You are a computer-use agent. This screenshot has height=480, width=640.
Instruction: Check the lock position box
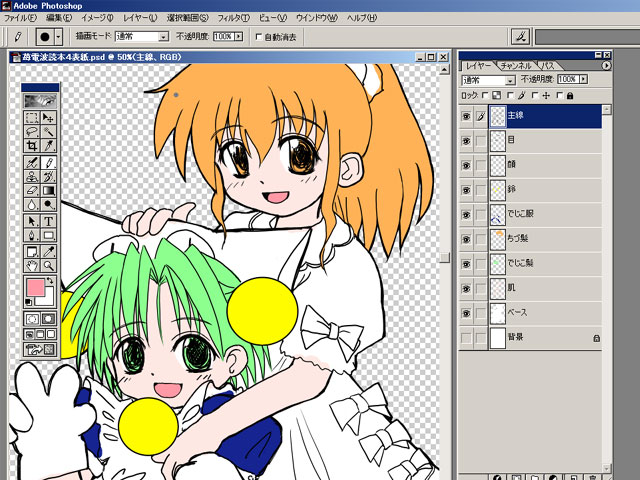[x=535, y=96]
